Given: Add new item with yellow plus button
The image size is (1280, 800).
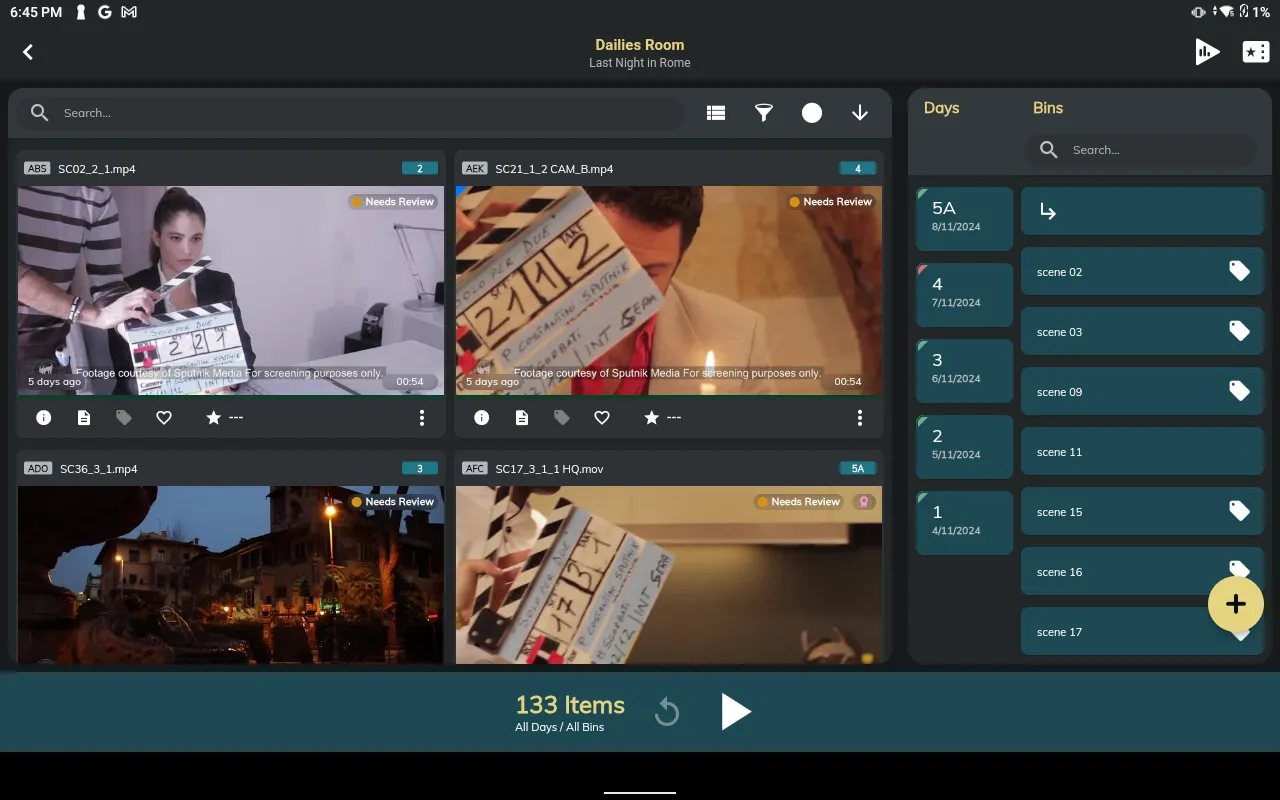Looking at the screenshot, I should click(1236, 604).
